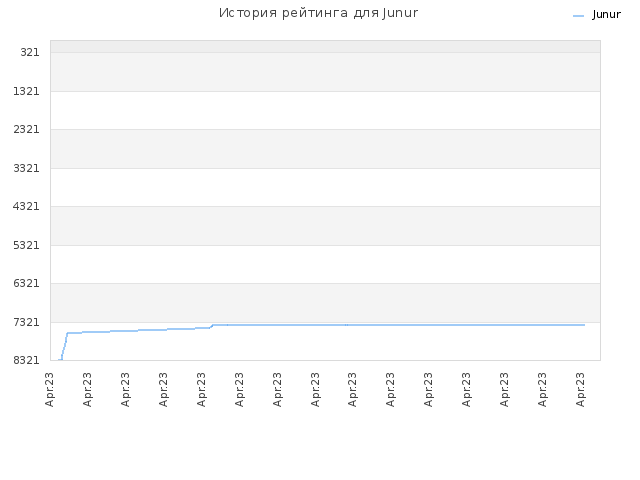Click the chart title История рейтинга для Junur
This screenshot has height=480, width=640.
point(318,13)
